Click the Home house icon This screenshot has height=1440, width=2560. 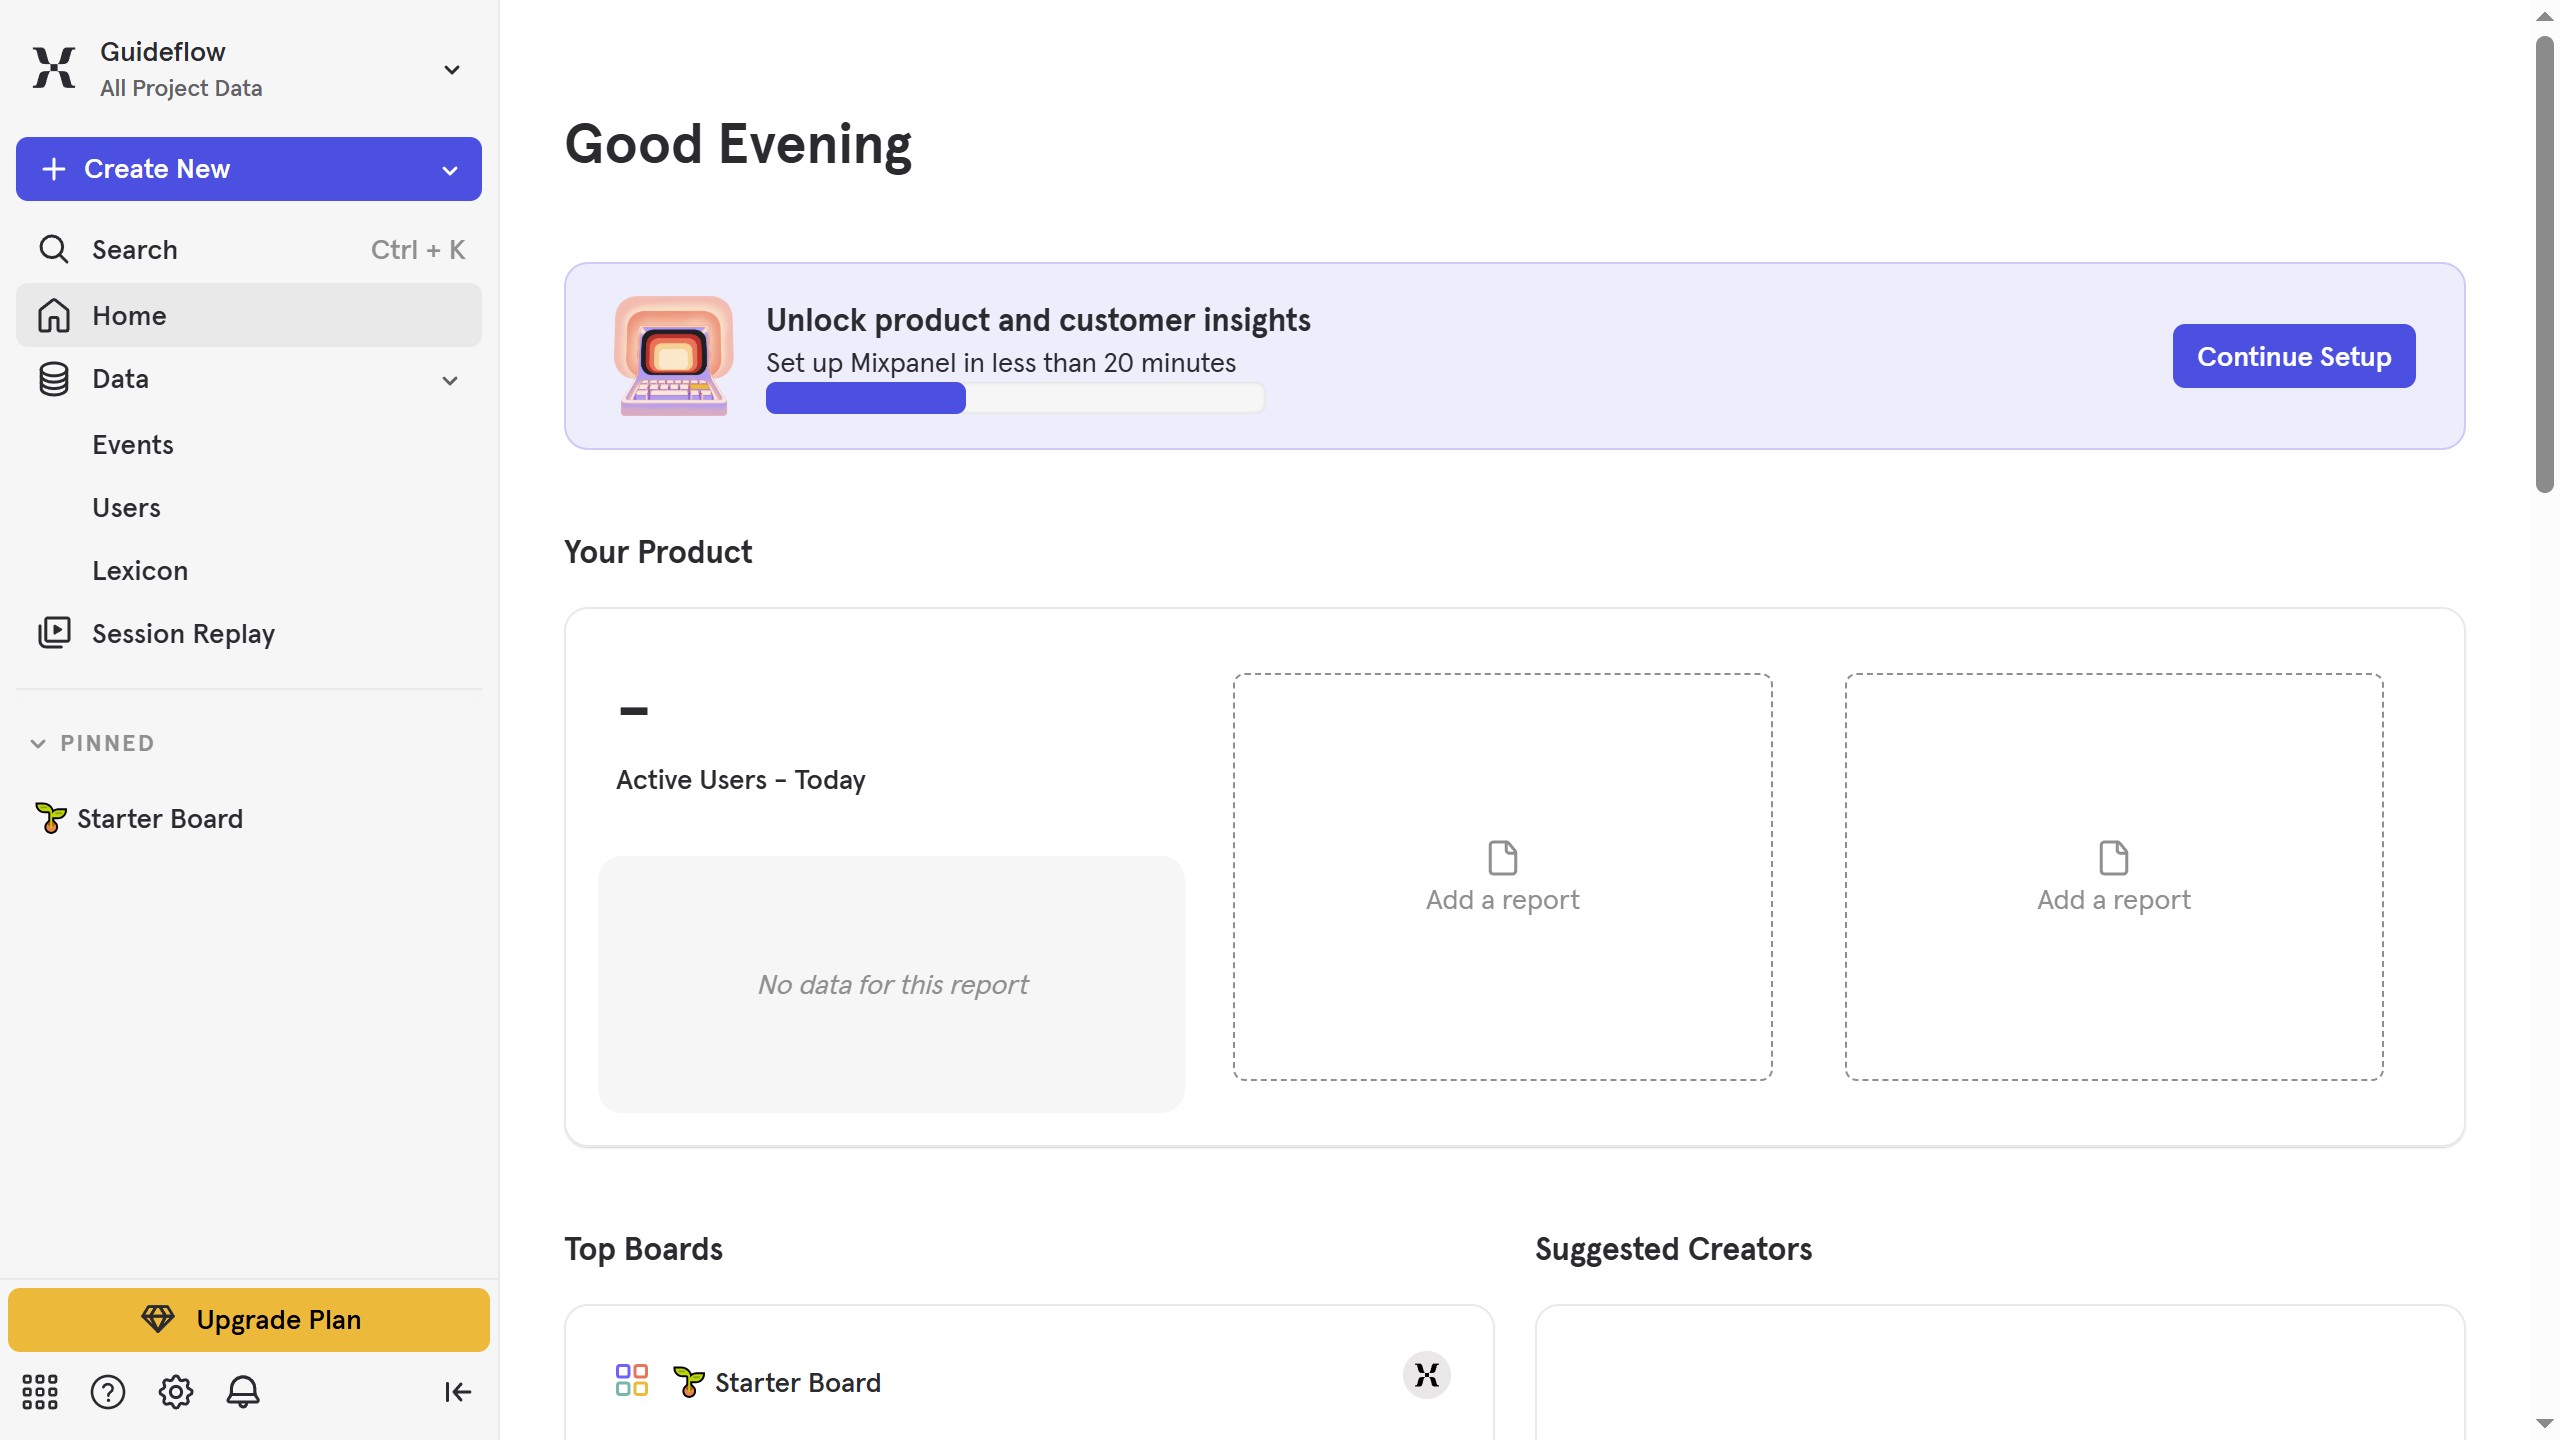coord(54,315)
